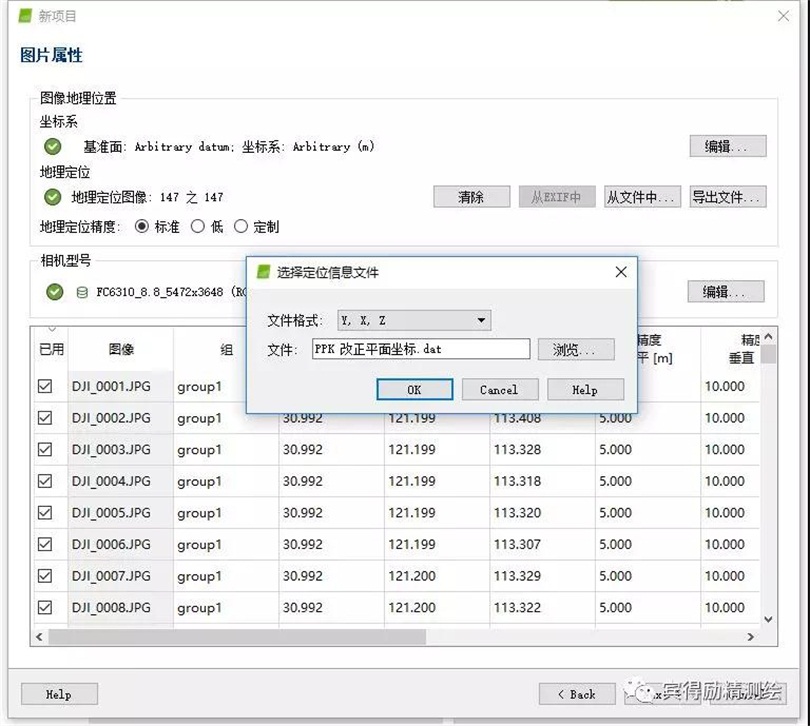Screen dimensions: 810x726
Task: Sort by the 已用 column header
Action: pos(51,349)
